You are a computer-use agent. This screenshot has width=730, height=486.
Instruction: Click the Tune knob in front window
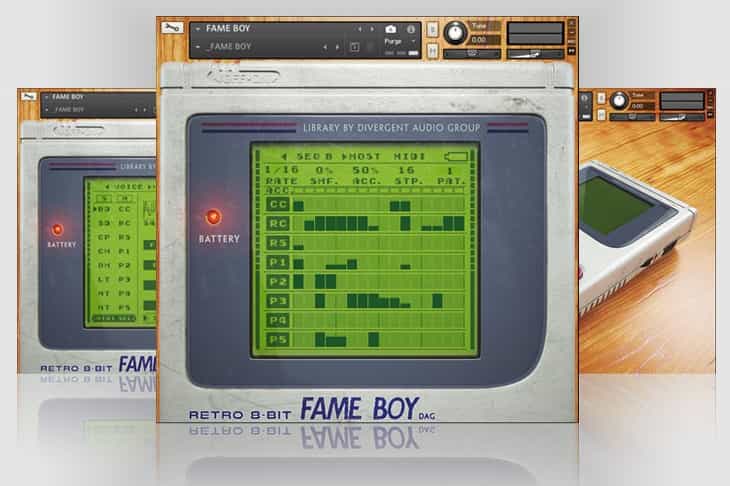[455, 33]
